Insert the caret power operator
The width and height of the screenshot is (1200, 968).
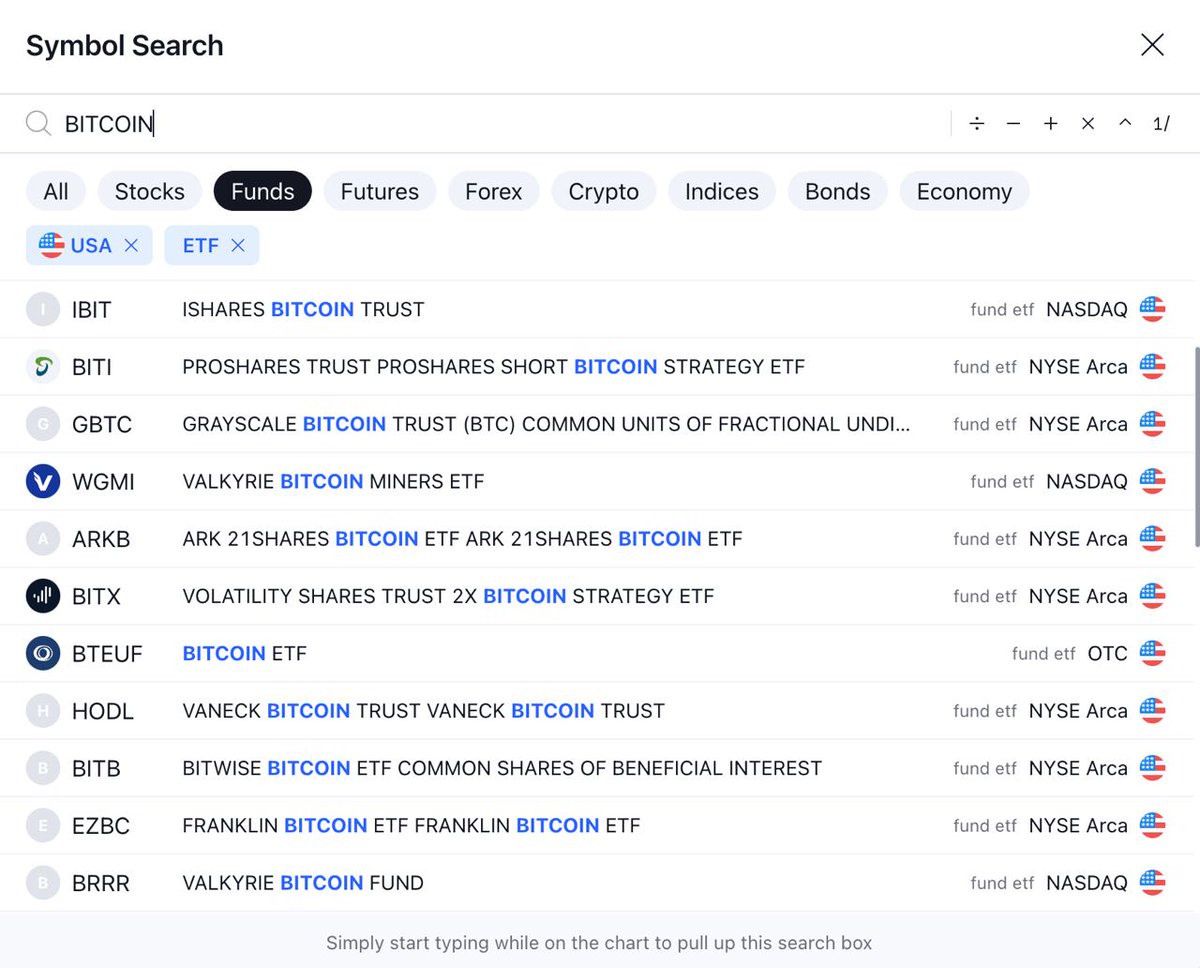pos(1125,123)
